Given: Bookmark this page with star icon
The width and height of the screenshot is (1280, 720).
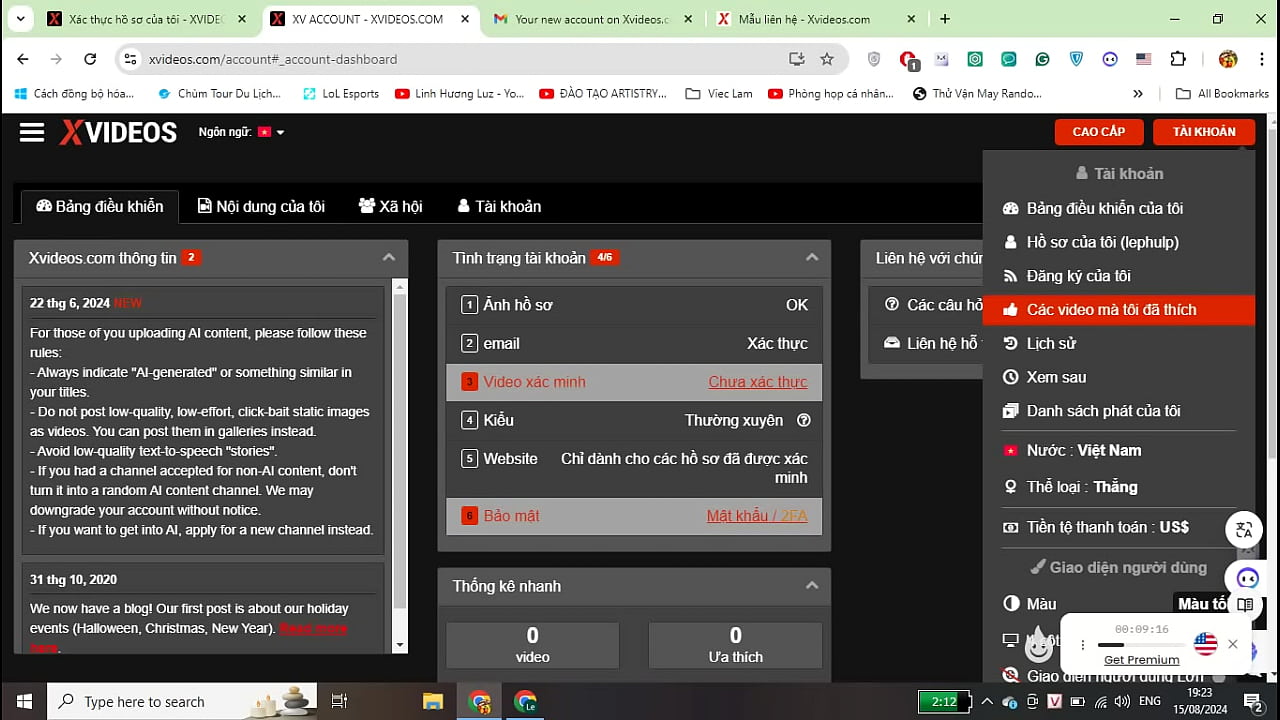Looking at the screenshot, I should pyautogui.click(x=827, y=59).
